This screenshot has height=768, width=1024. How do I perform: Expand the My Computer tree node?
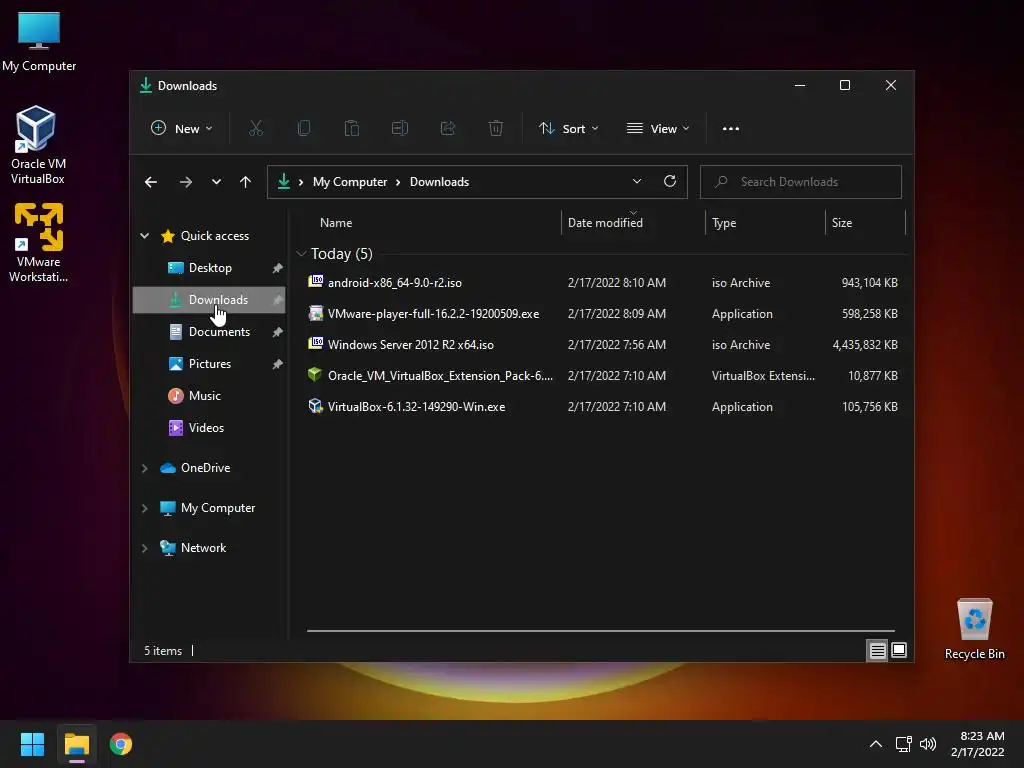145,508
